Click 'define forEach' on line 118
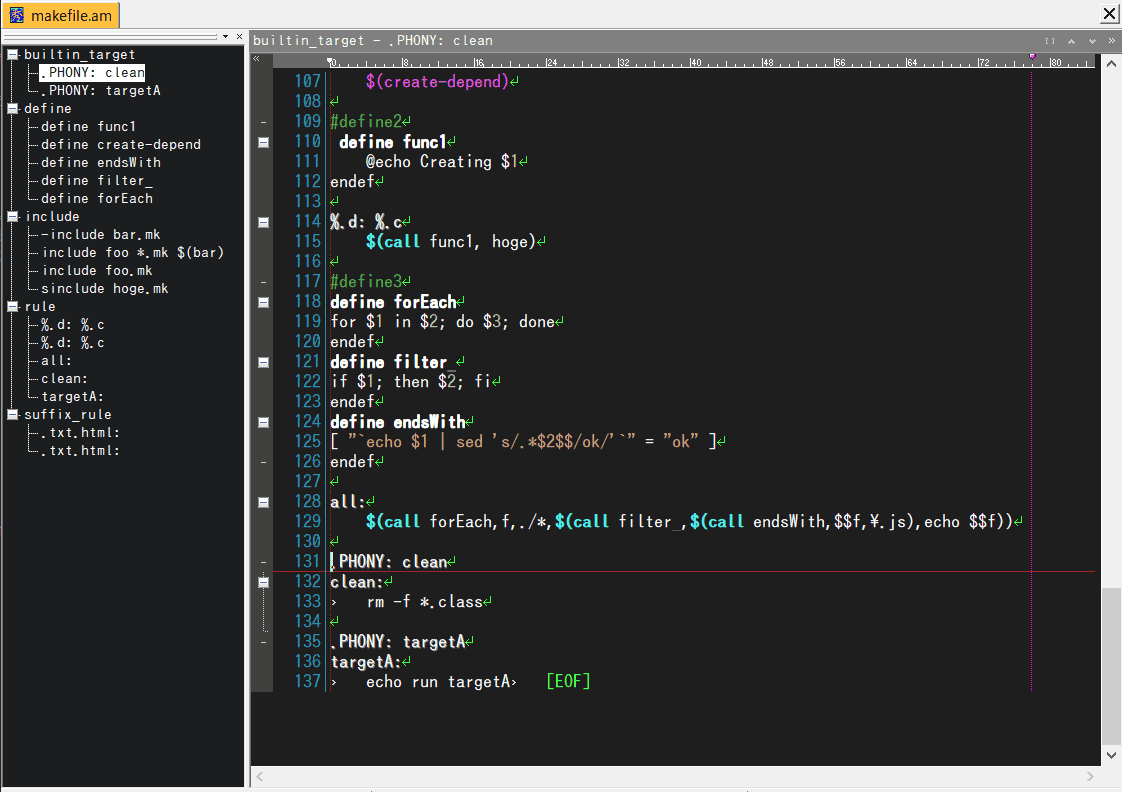 pyautogui.click(x=393, y=301)
